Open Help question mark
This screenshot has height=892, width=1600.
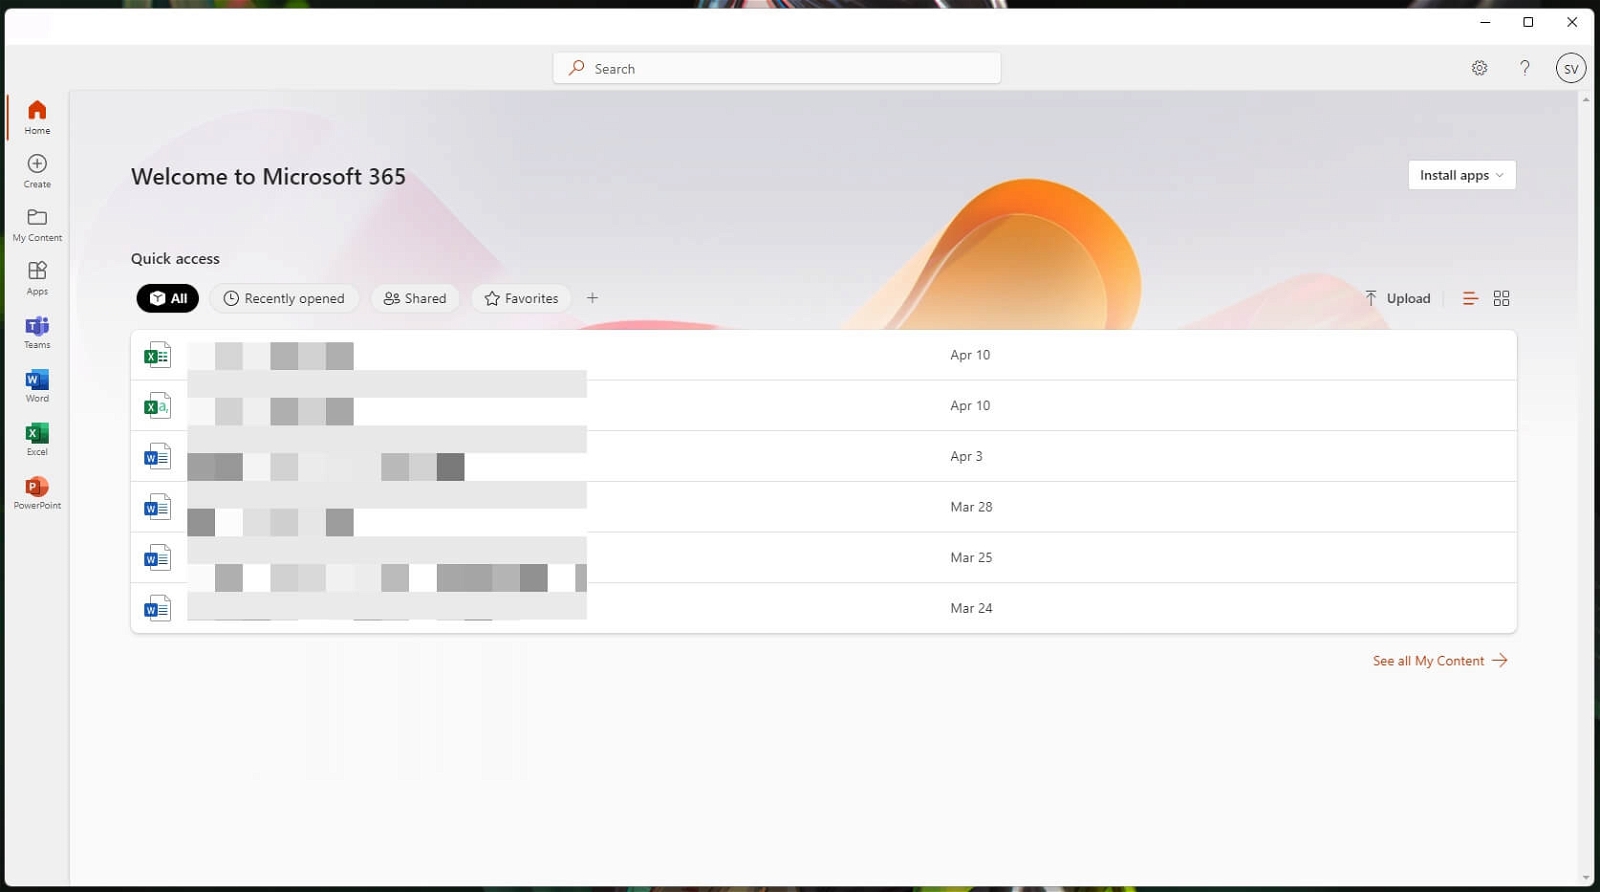click(x=1524, y=68)
